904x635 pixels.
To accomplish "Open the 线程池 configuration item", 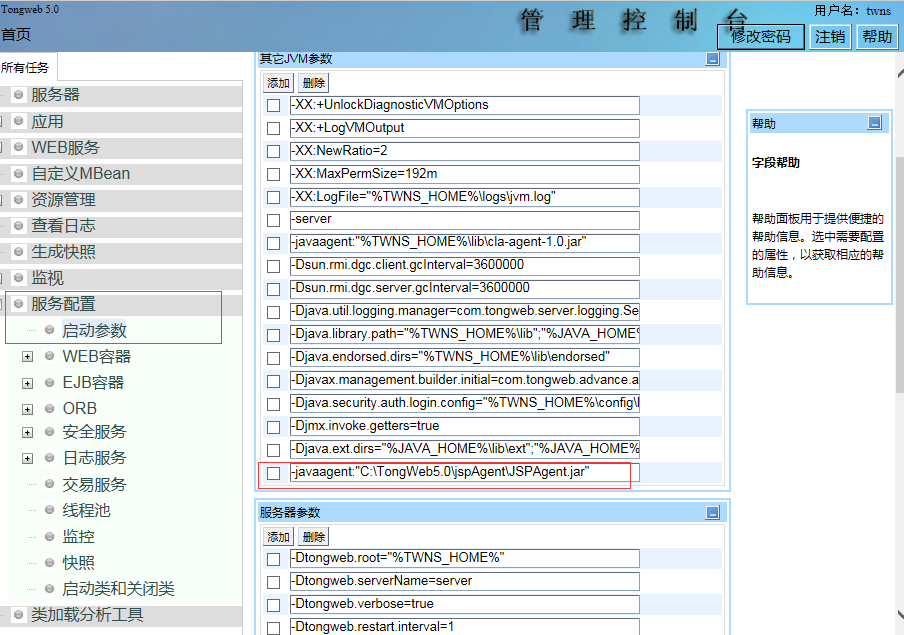I will 86,510.
